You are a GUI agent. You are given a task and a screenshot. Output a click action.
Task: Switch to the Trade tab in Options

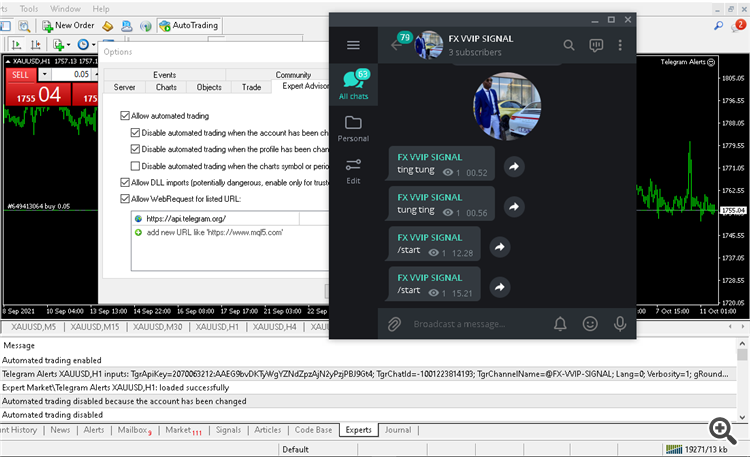(x=252, y=87)
